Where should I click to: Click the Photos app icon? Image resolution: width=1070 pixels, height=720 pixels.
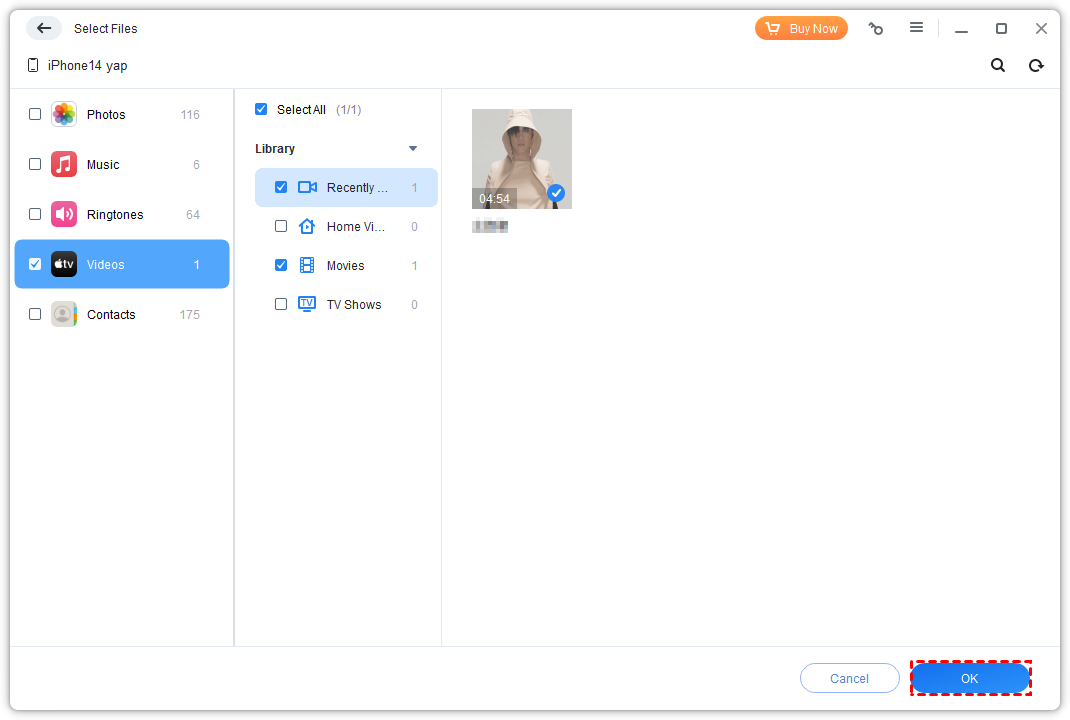click(64, 114)
